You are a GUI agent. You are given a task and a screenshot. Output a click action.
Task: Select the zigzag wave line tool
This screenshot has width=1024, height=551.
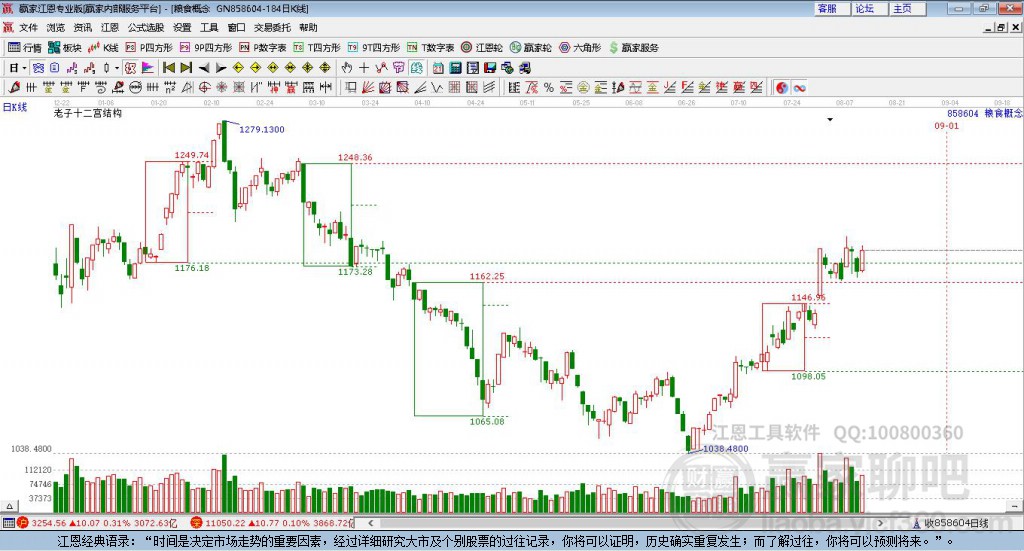437,87
